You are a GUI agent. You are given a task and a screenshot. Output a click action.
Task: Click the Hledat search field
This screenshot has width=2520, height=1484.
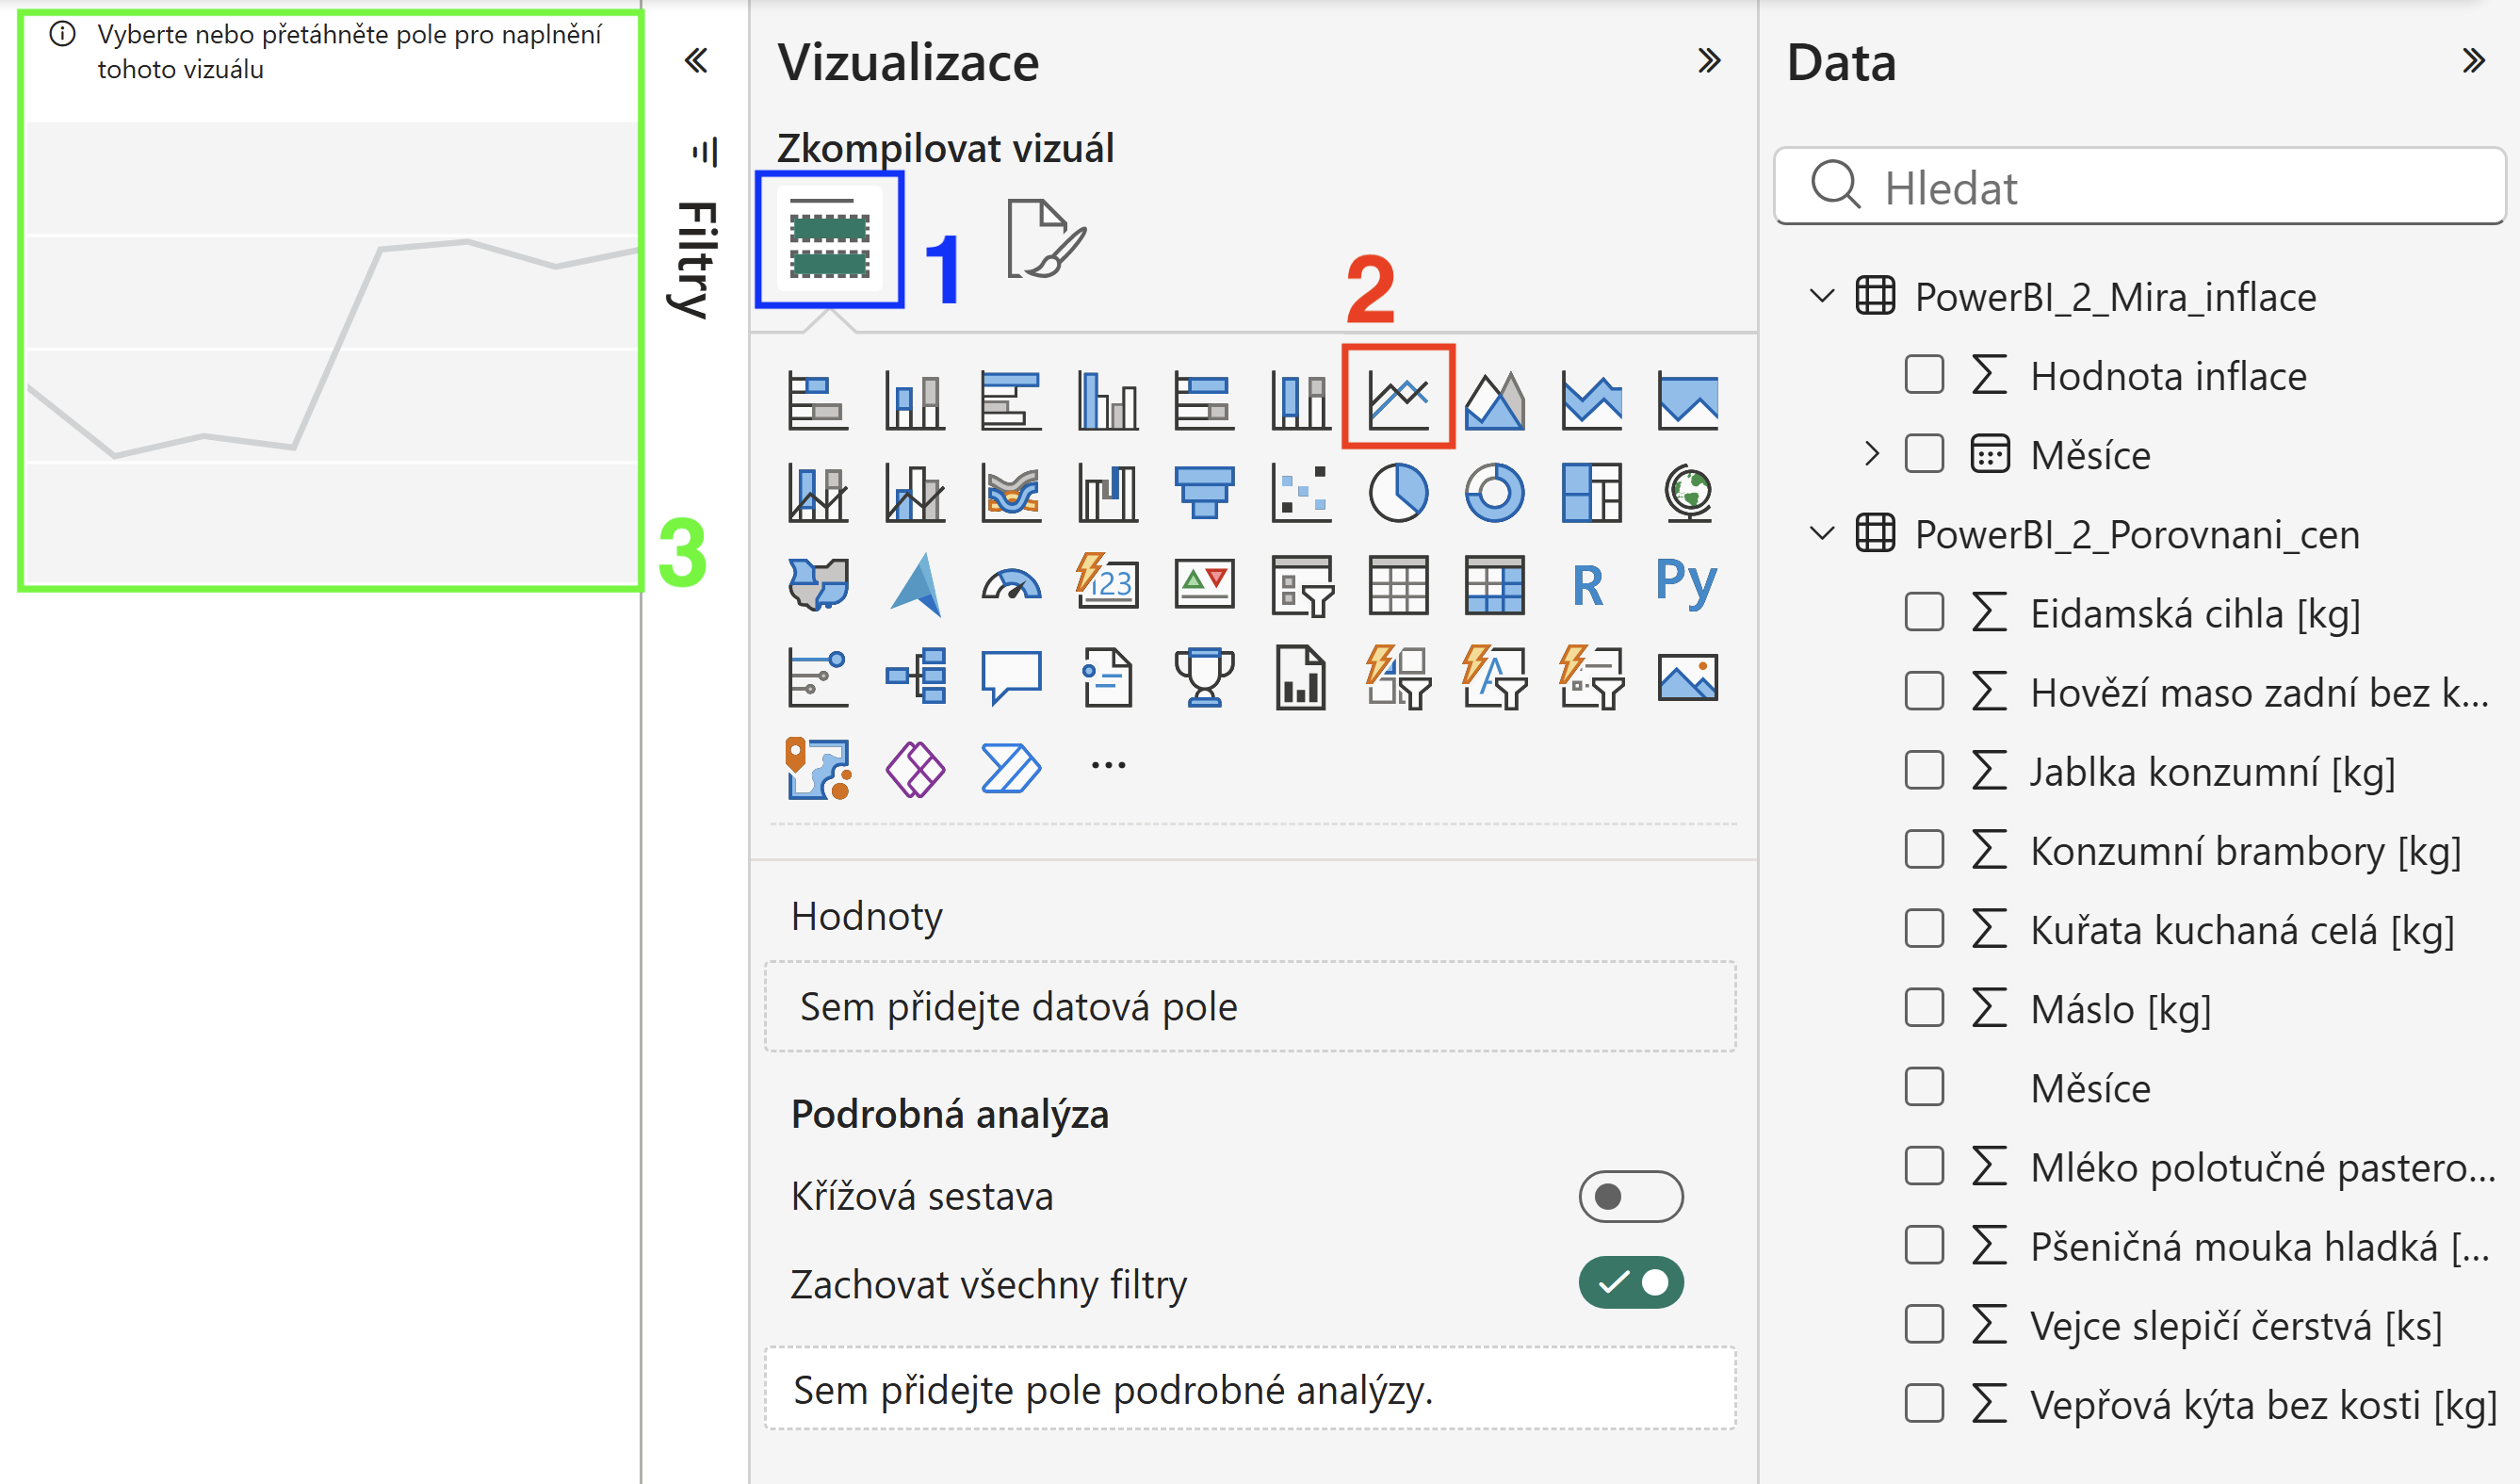[2138, 187]
